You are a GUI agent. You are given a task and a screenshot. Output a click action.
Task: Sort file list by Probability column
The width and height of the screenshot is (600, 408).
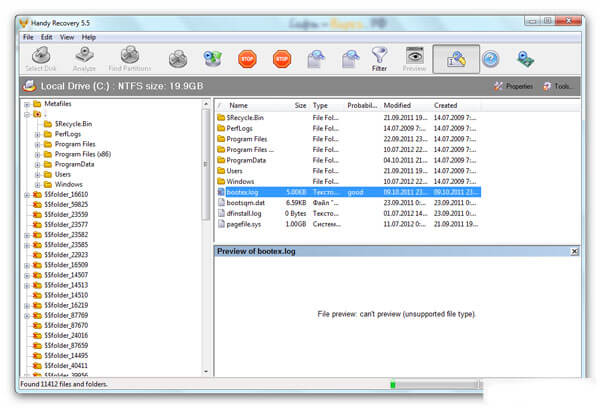click(x=362, y=105)
